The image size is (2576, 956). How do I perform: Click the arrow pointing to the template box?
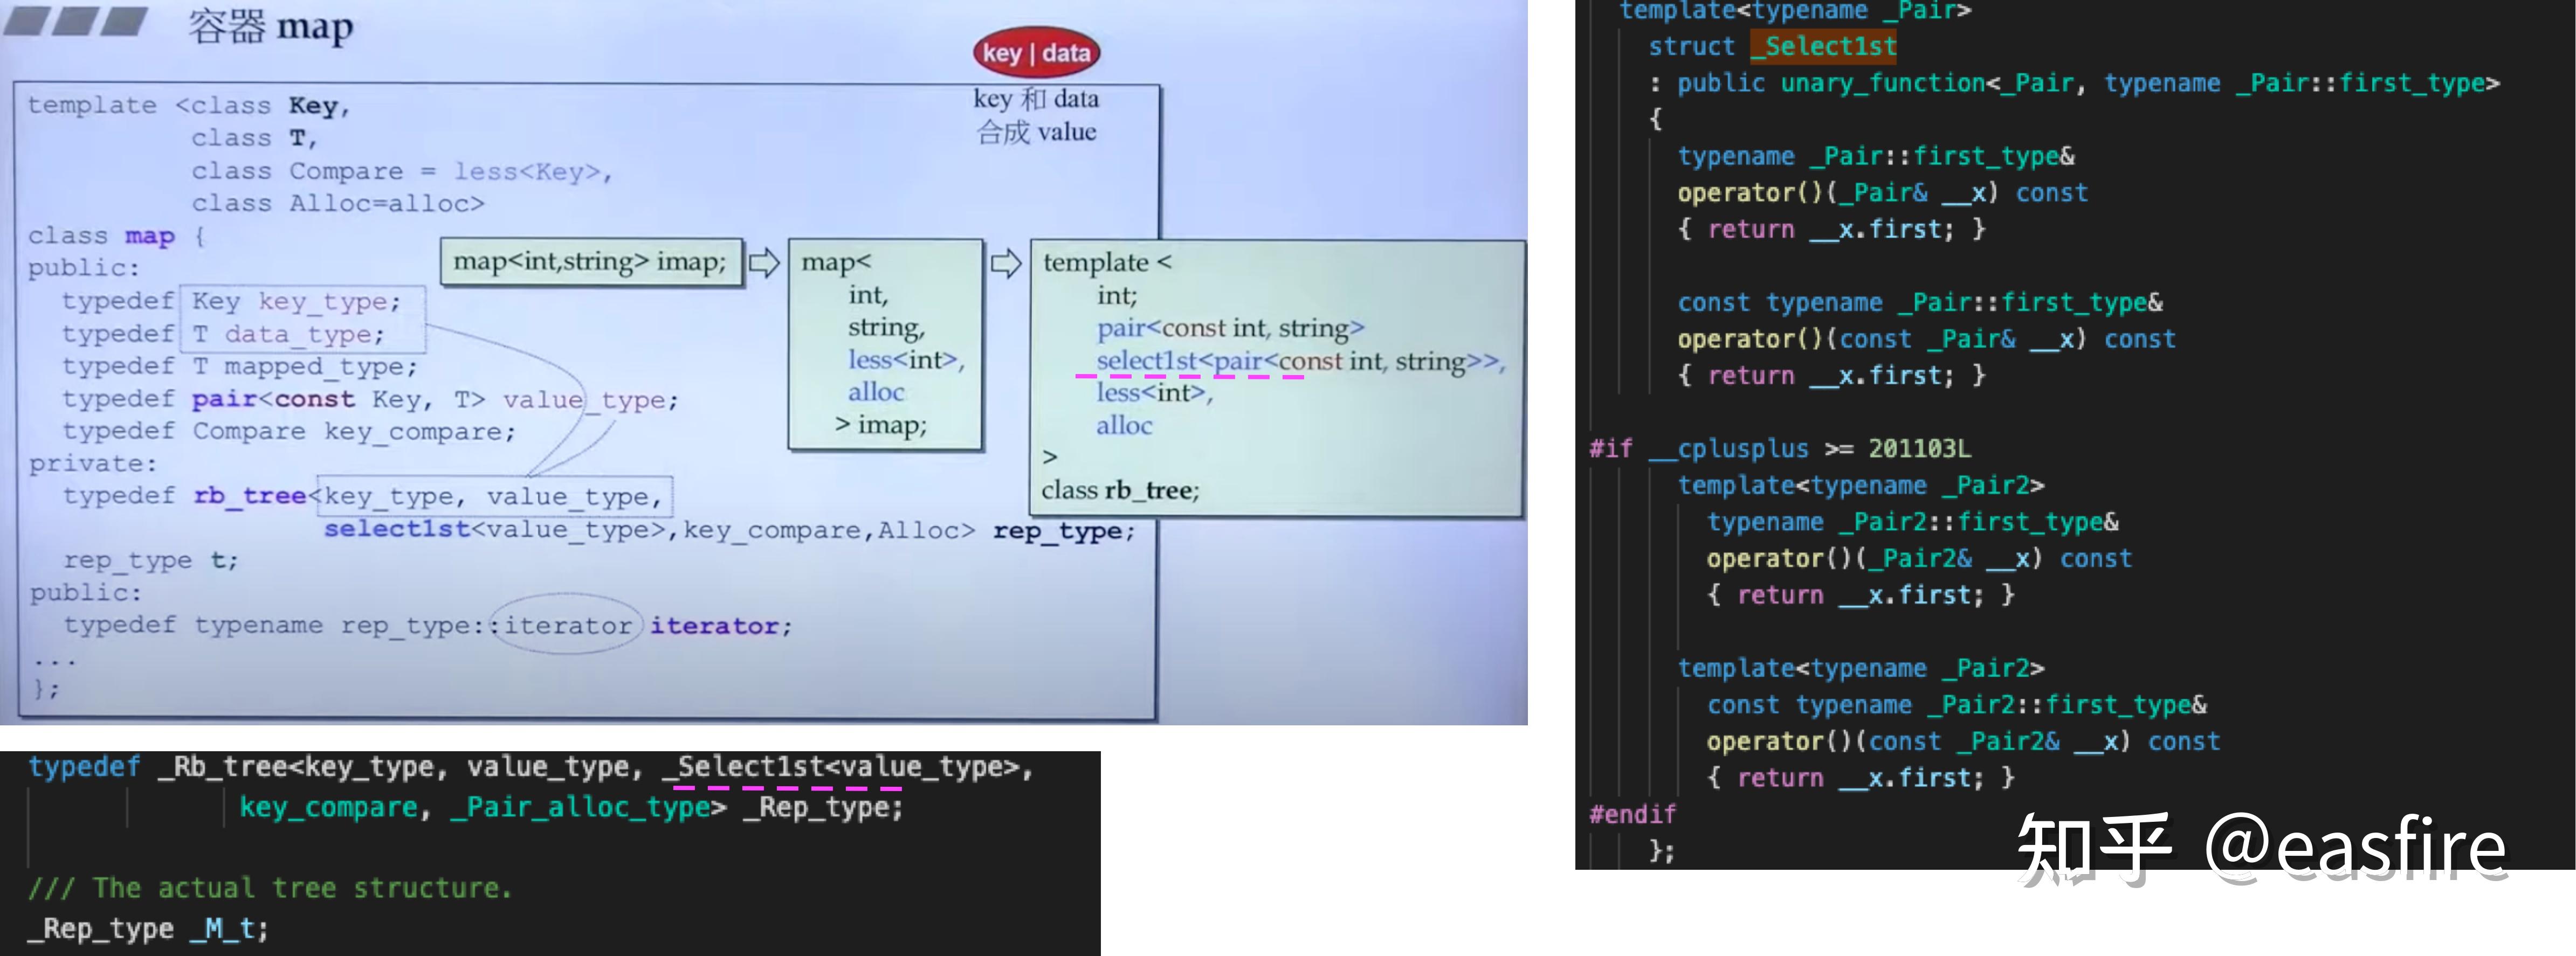click(1006, 263)
